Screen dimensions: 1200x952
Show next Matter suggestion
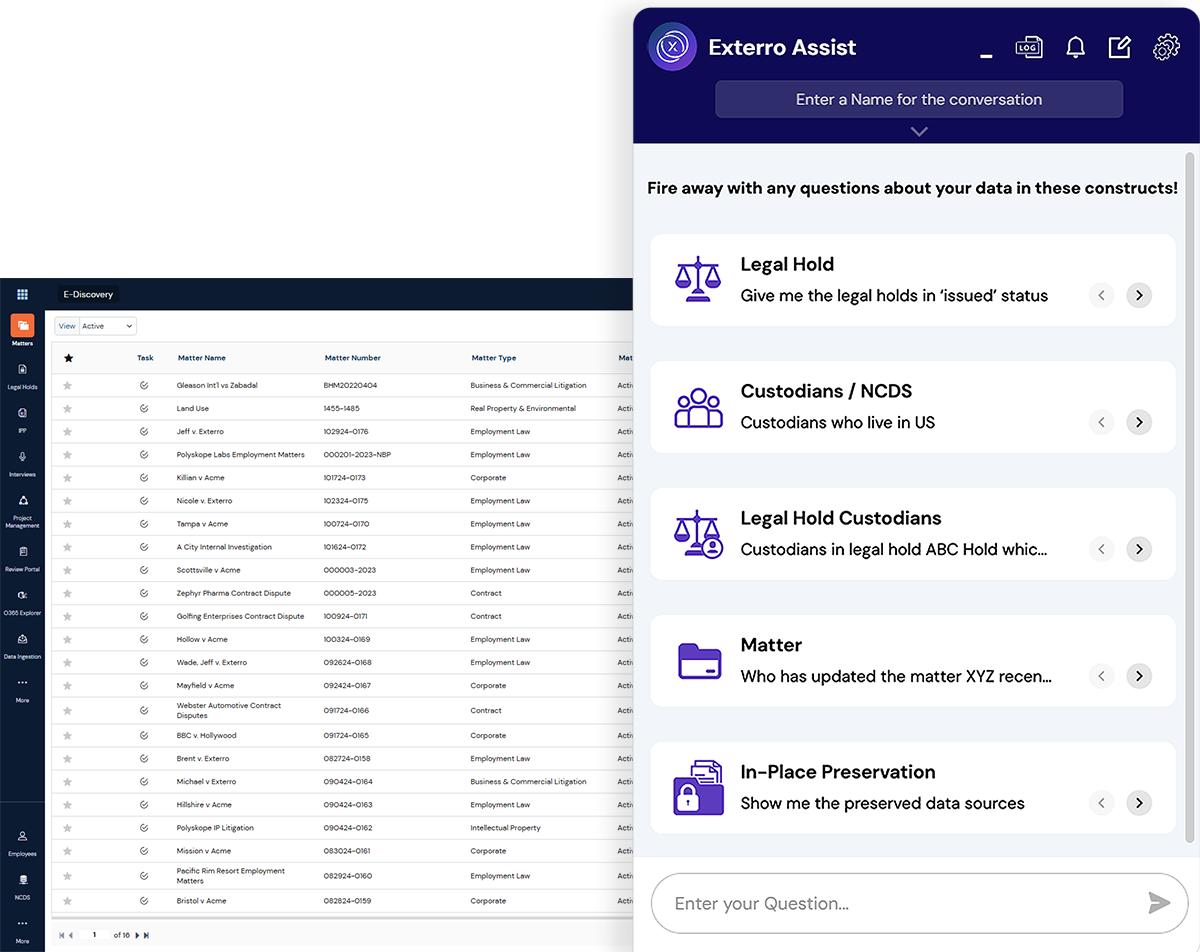click(x=1139, y=676)
